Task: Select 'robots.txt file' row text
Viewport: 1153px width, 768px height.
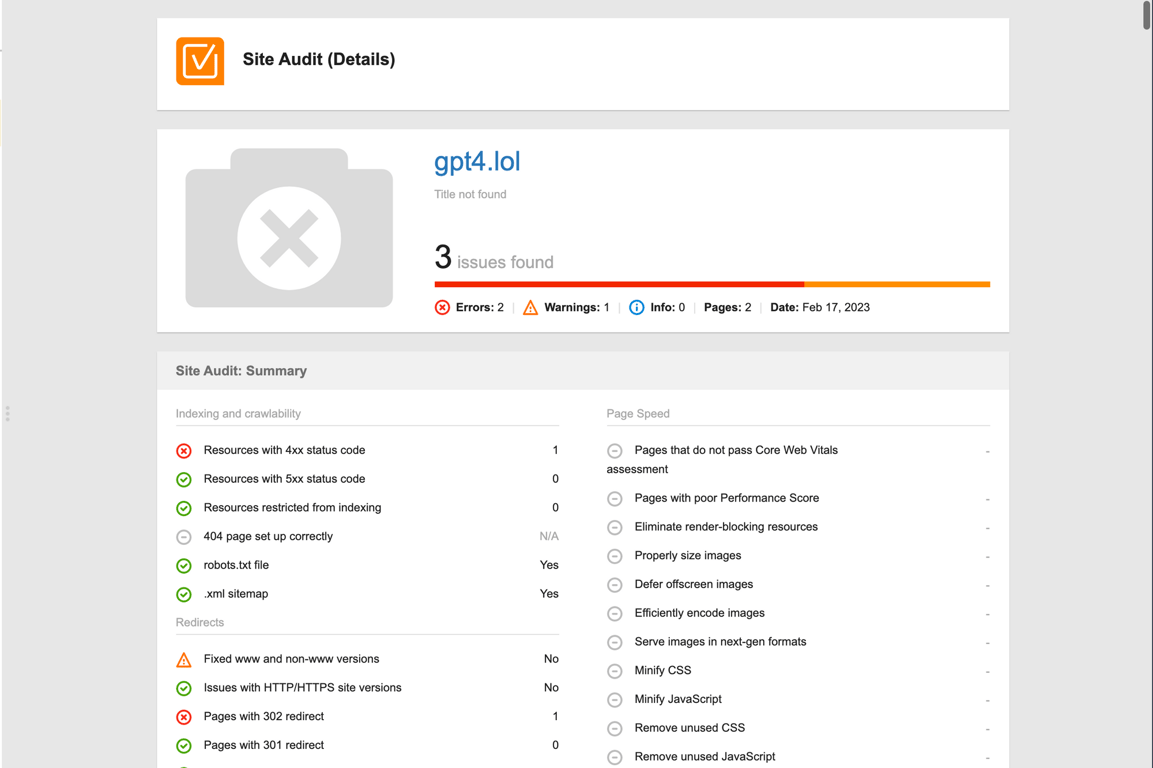Action: point(236,565)
